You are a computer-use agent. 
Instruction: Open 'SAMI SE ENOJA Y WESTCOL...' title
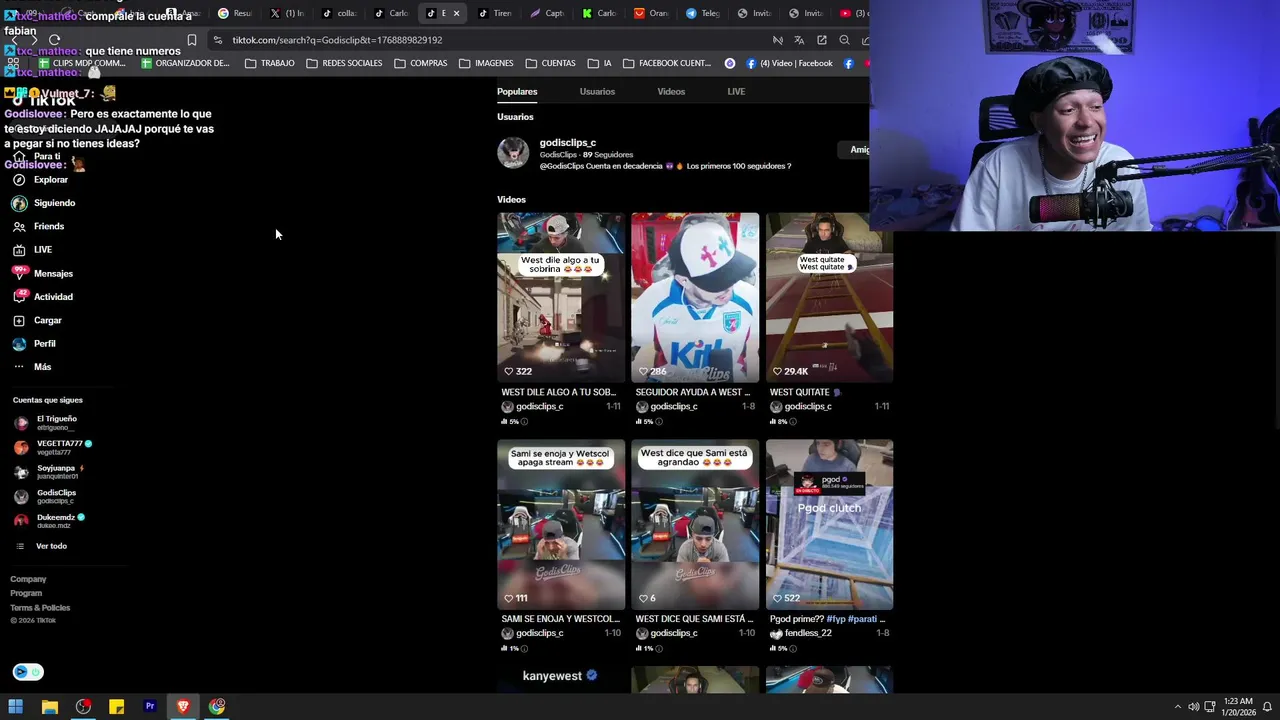[561, 619]
